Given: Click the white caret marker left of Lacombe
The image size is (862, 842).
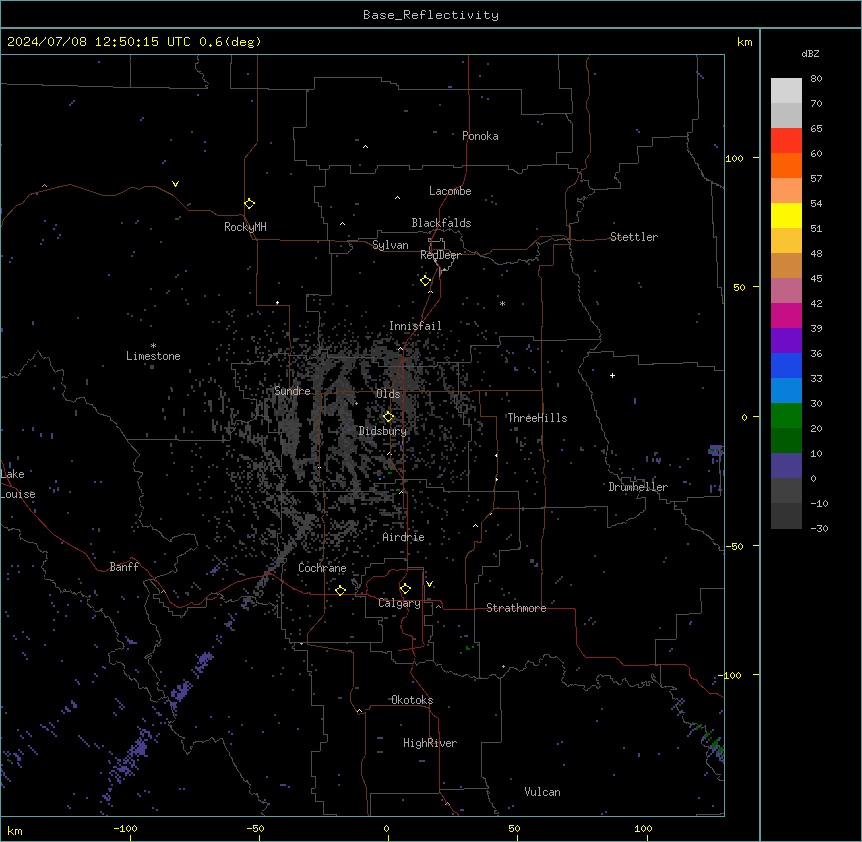Looking at the screenshot, I should pyautogui.click(x=397, y=198).
